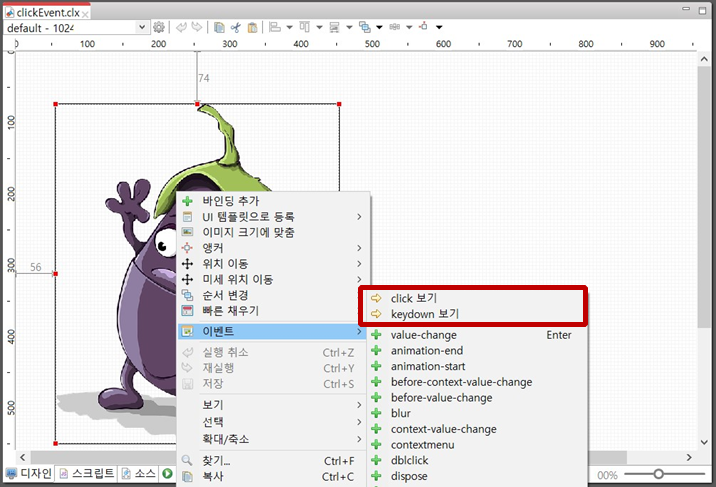
Task: Click the copy icon in the toolbar
Action: 219,27
